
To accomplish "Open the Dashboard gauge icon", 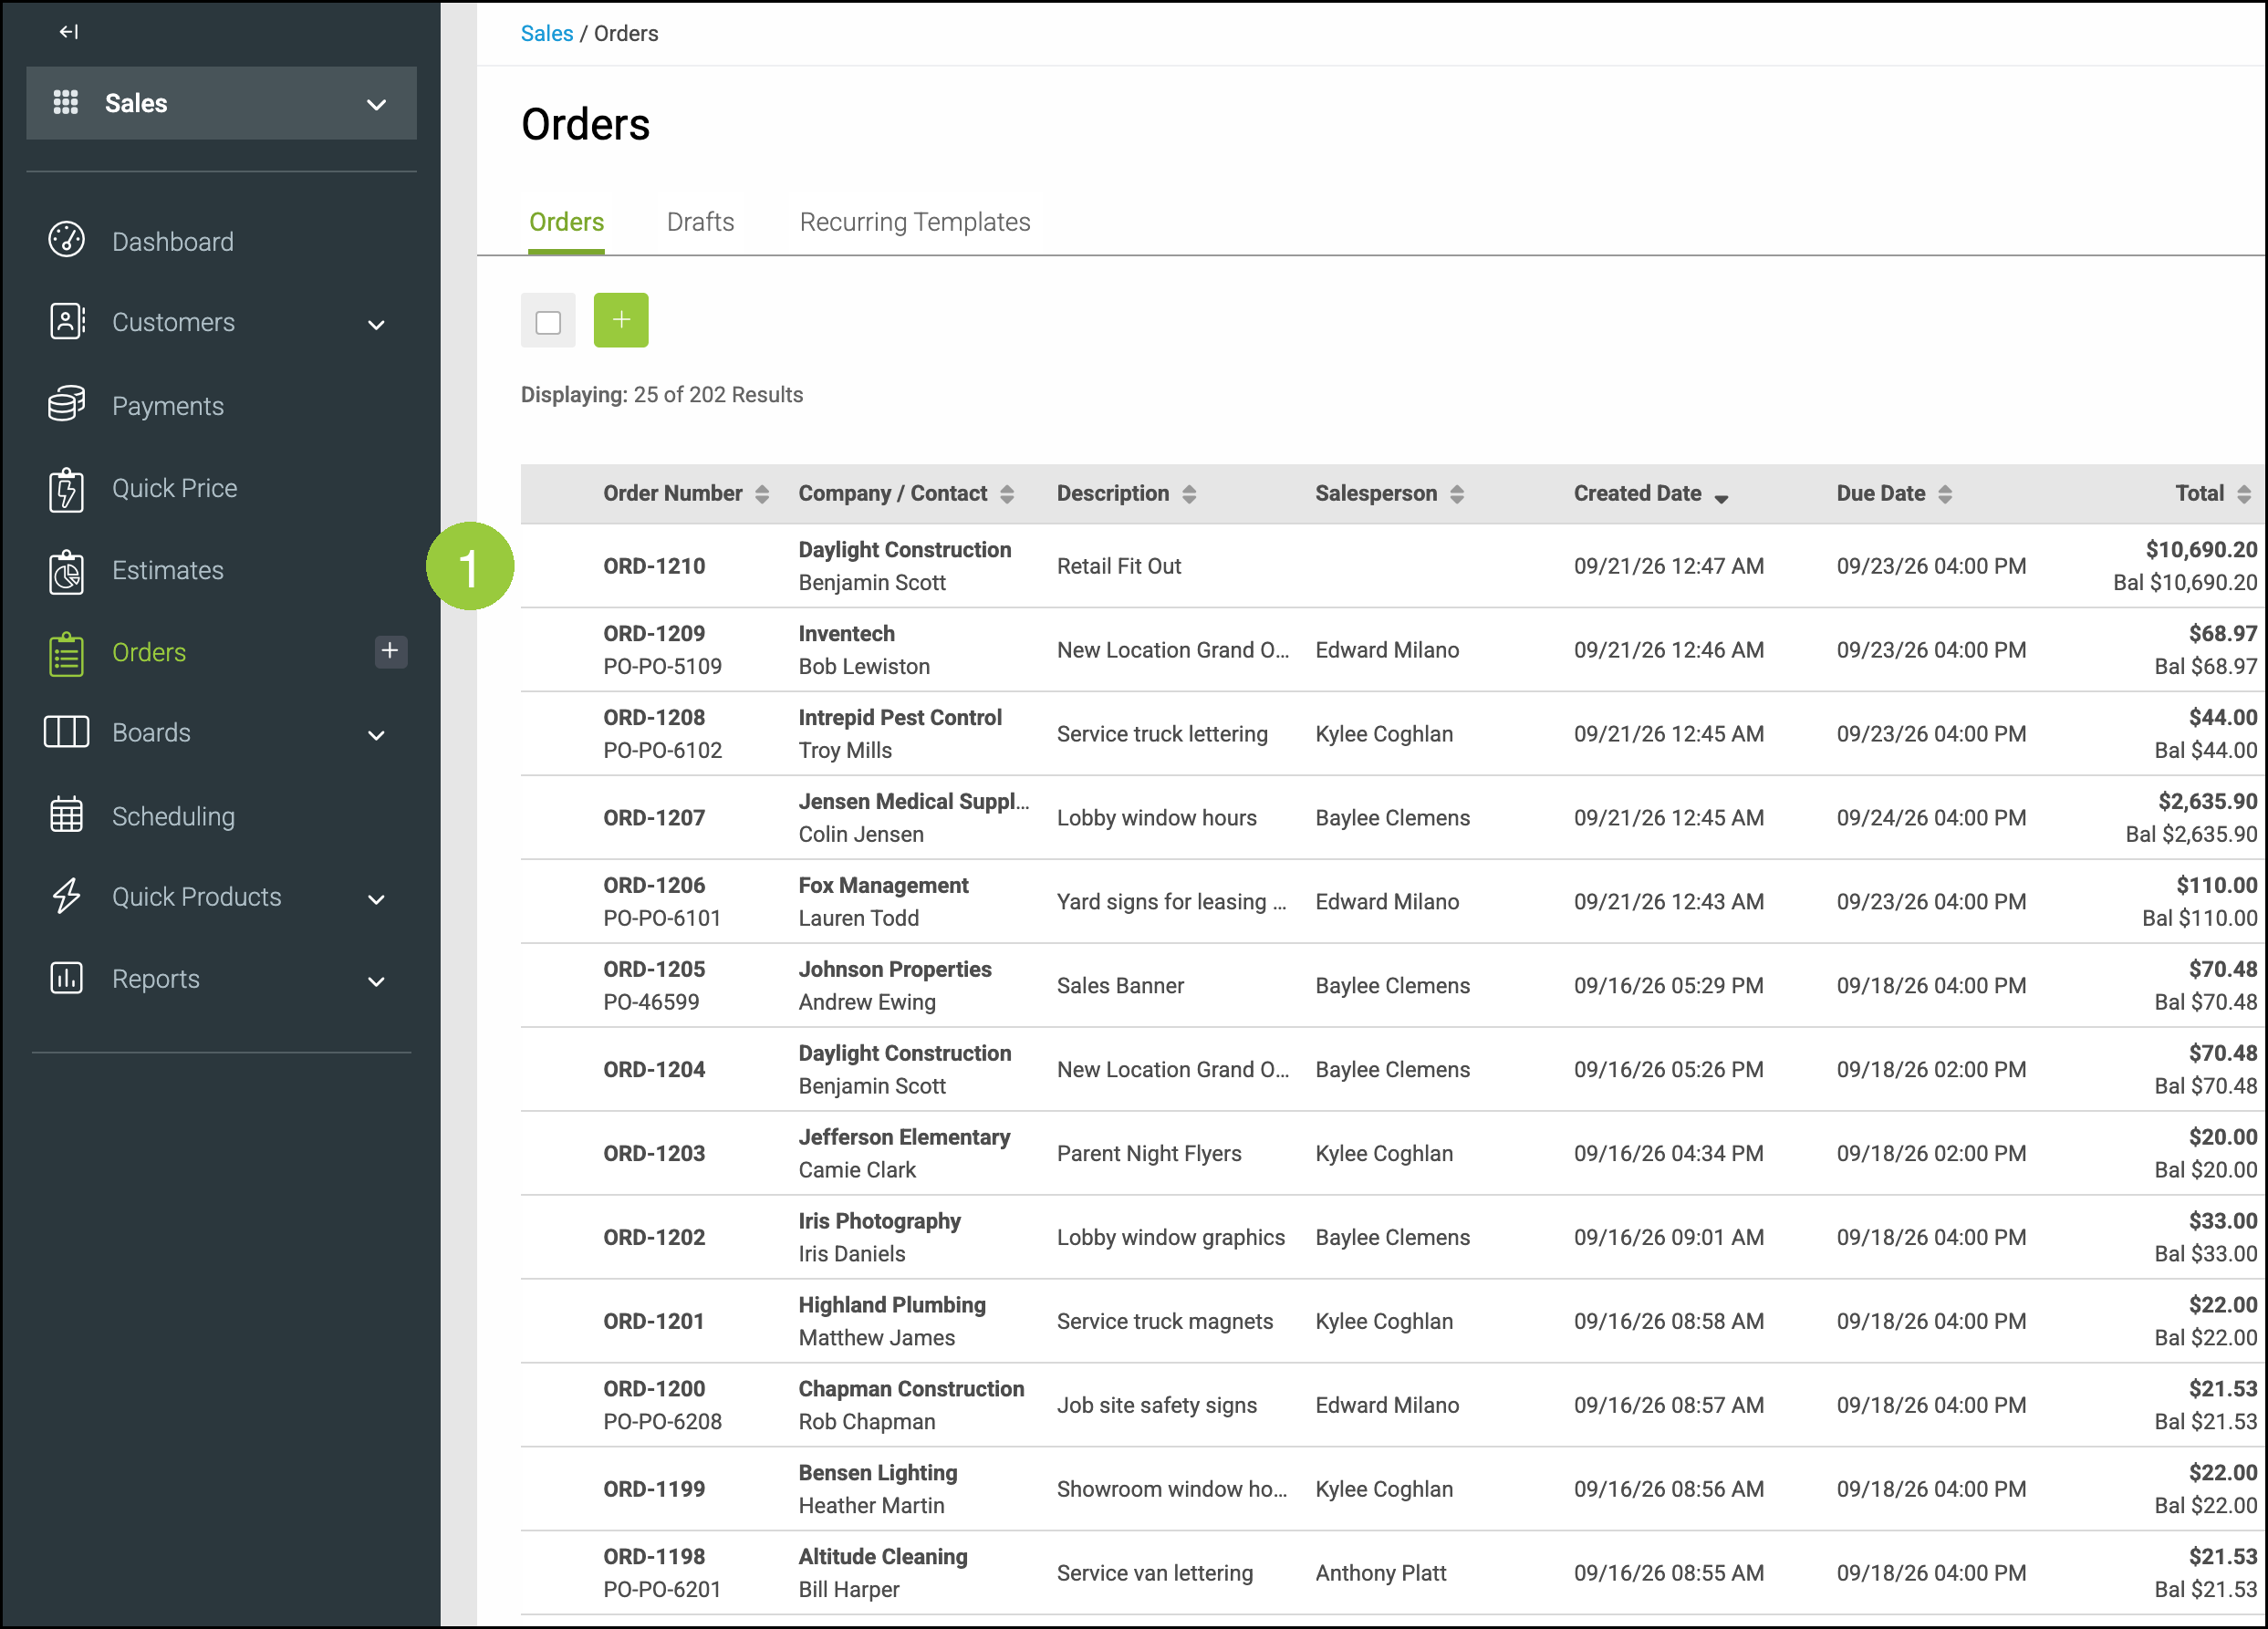I will [66, 240].
